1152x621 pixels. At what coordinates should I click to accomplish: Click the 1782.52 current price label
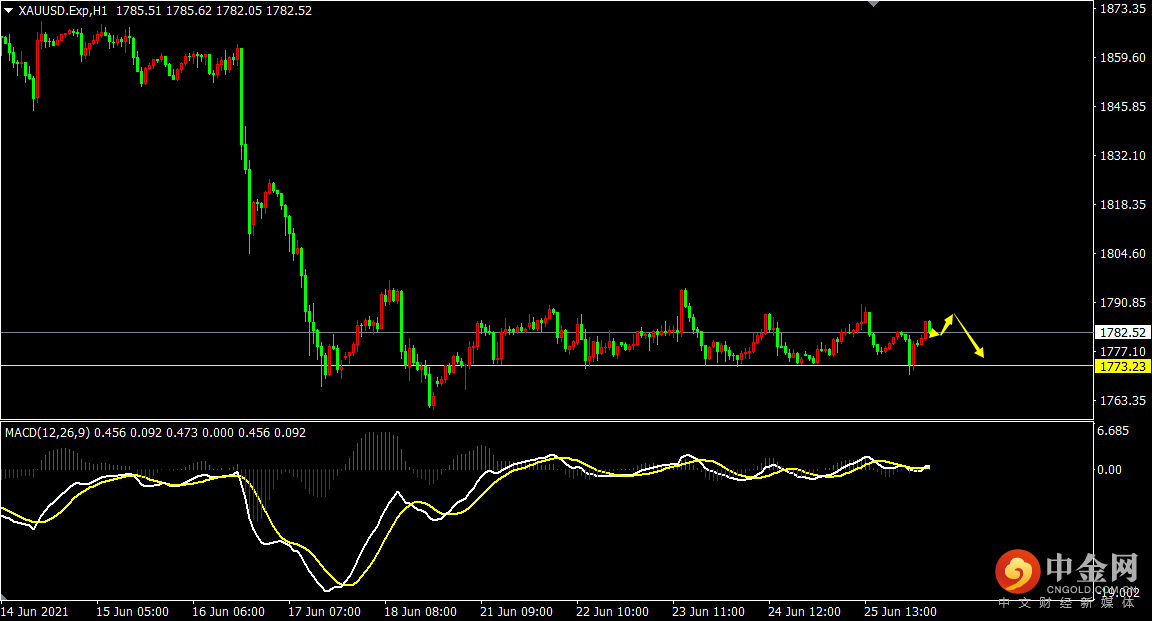(1122, 332)
